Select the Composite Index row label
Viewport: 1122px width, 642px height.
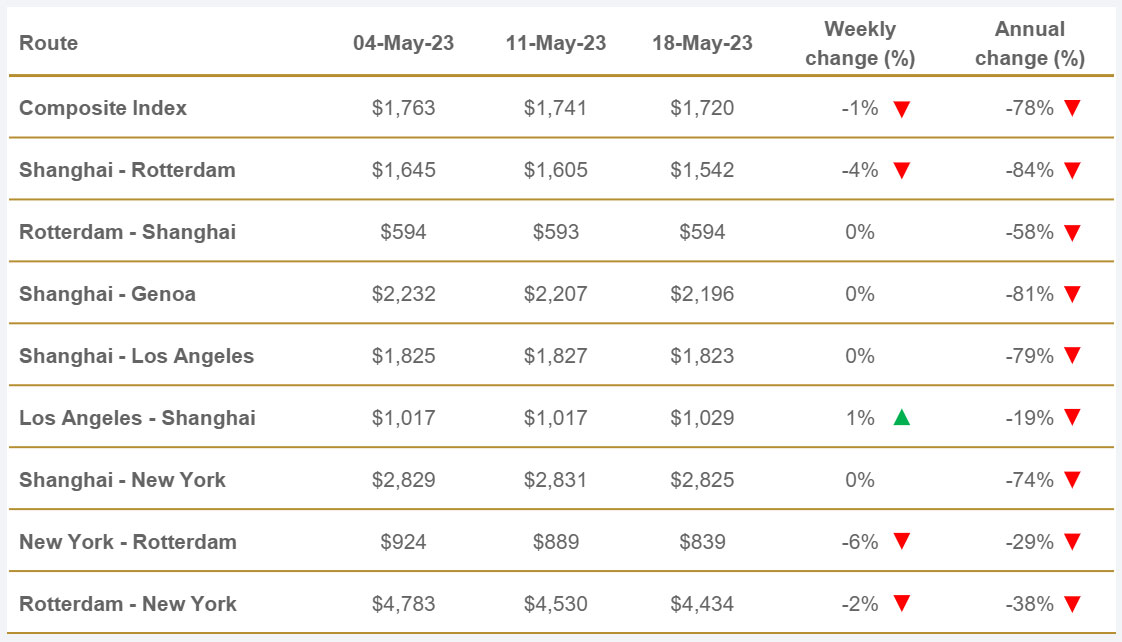[103, 108]
